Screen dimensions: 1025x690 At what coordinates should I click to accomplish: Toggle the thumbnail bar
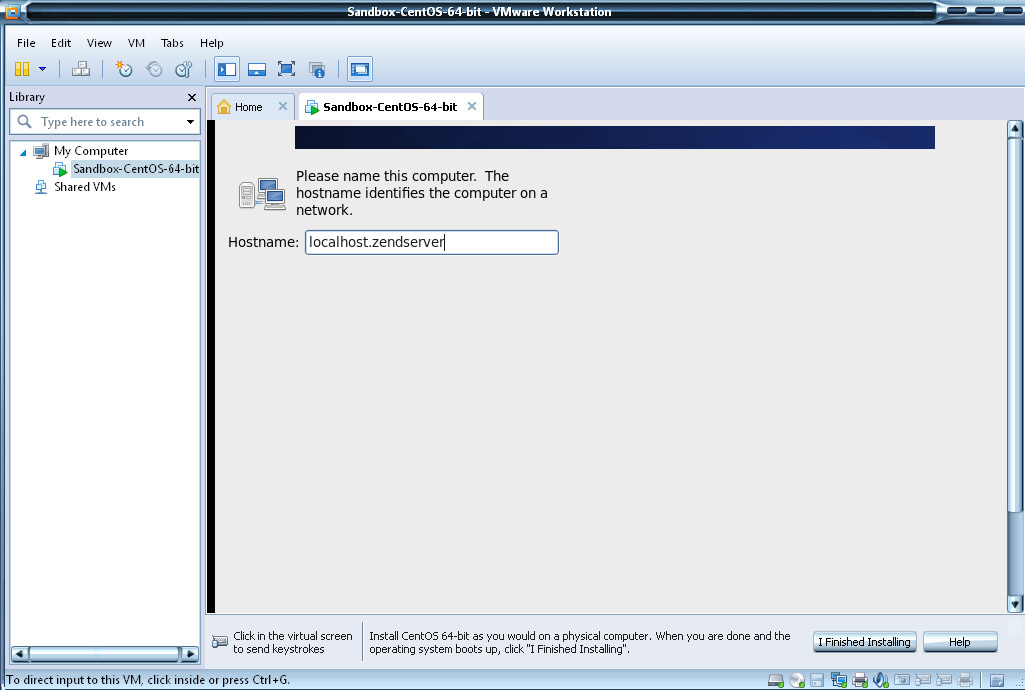[x=257, y=69]
